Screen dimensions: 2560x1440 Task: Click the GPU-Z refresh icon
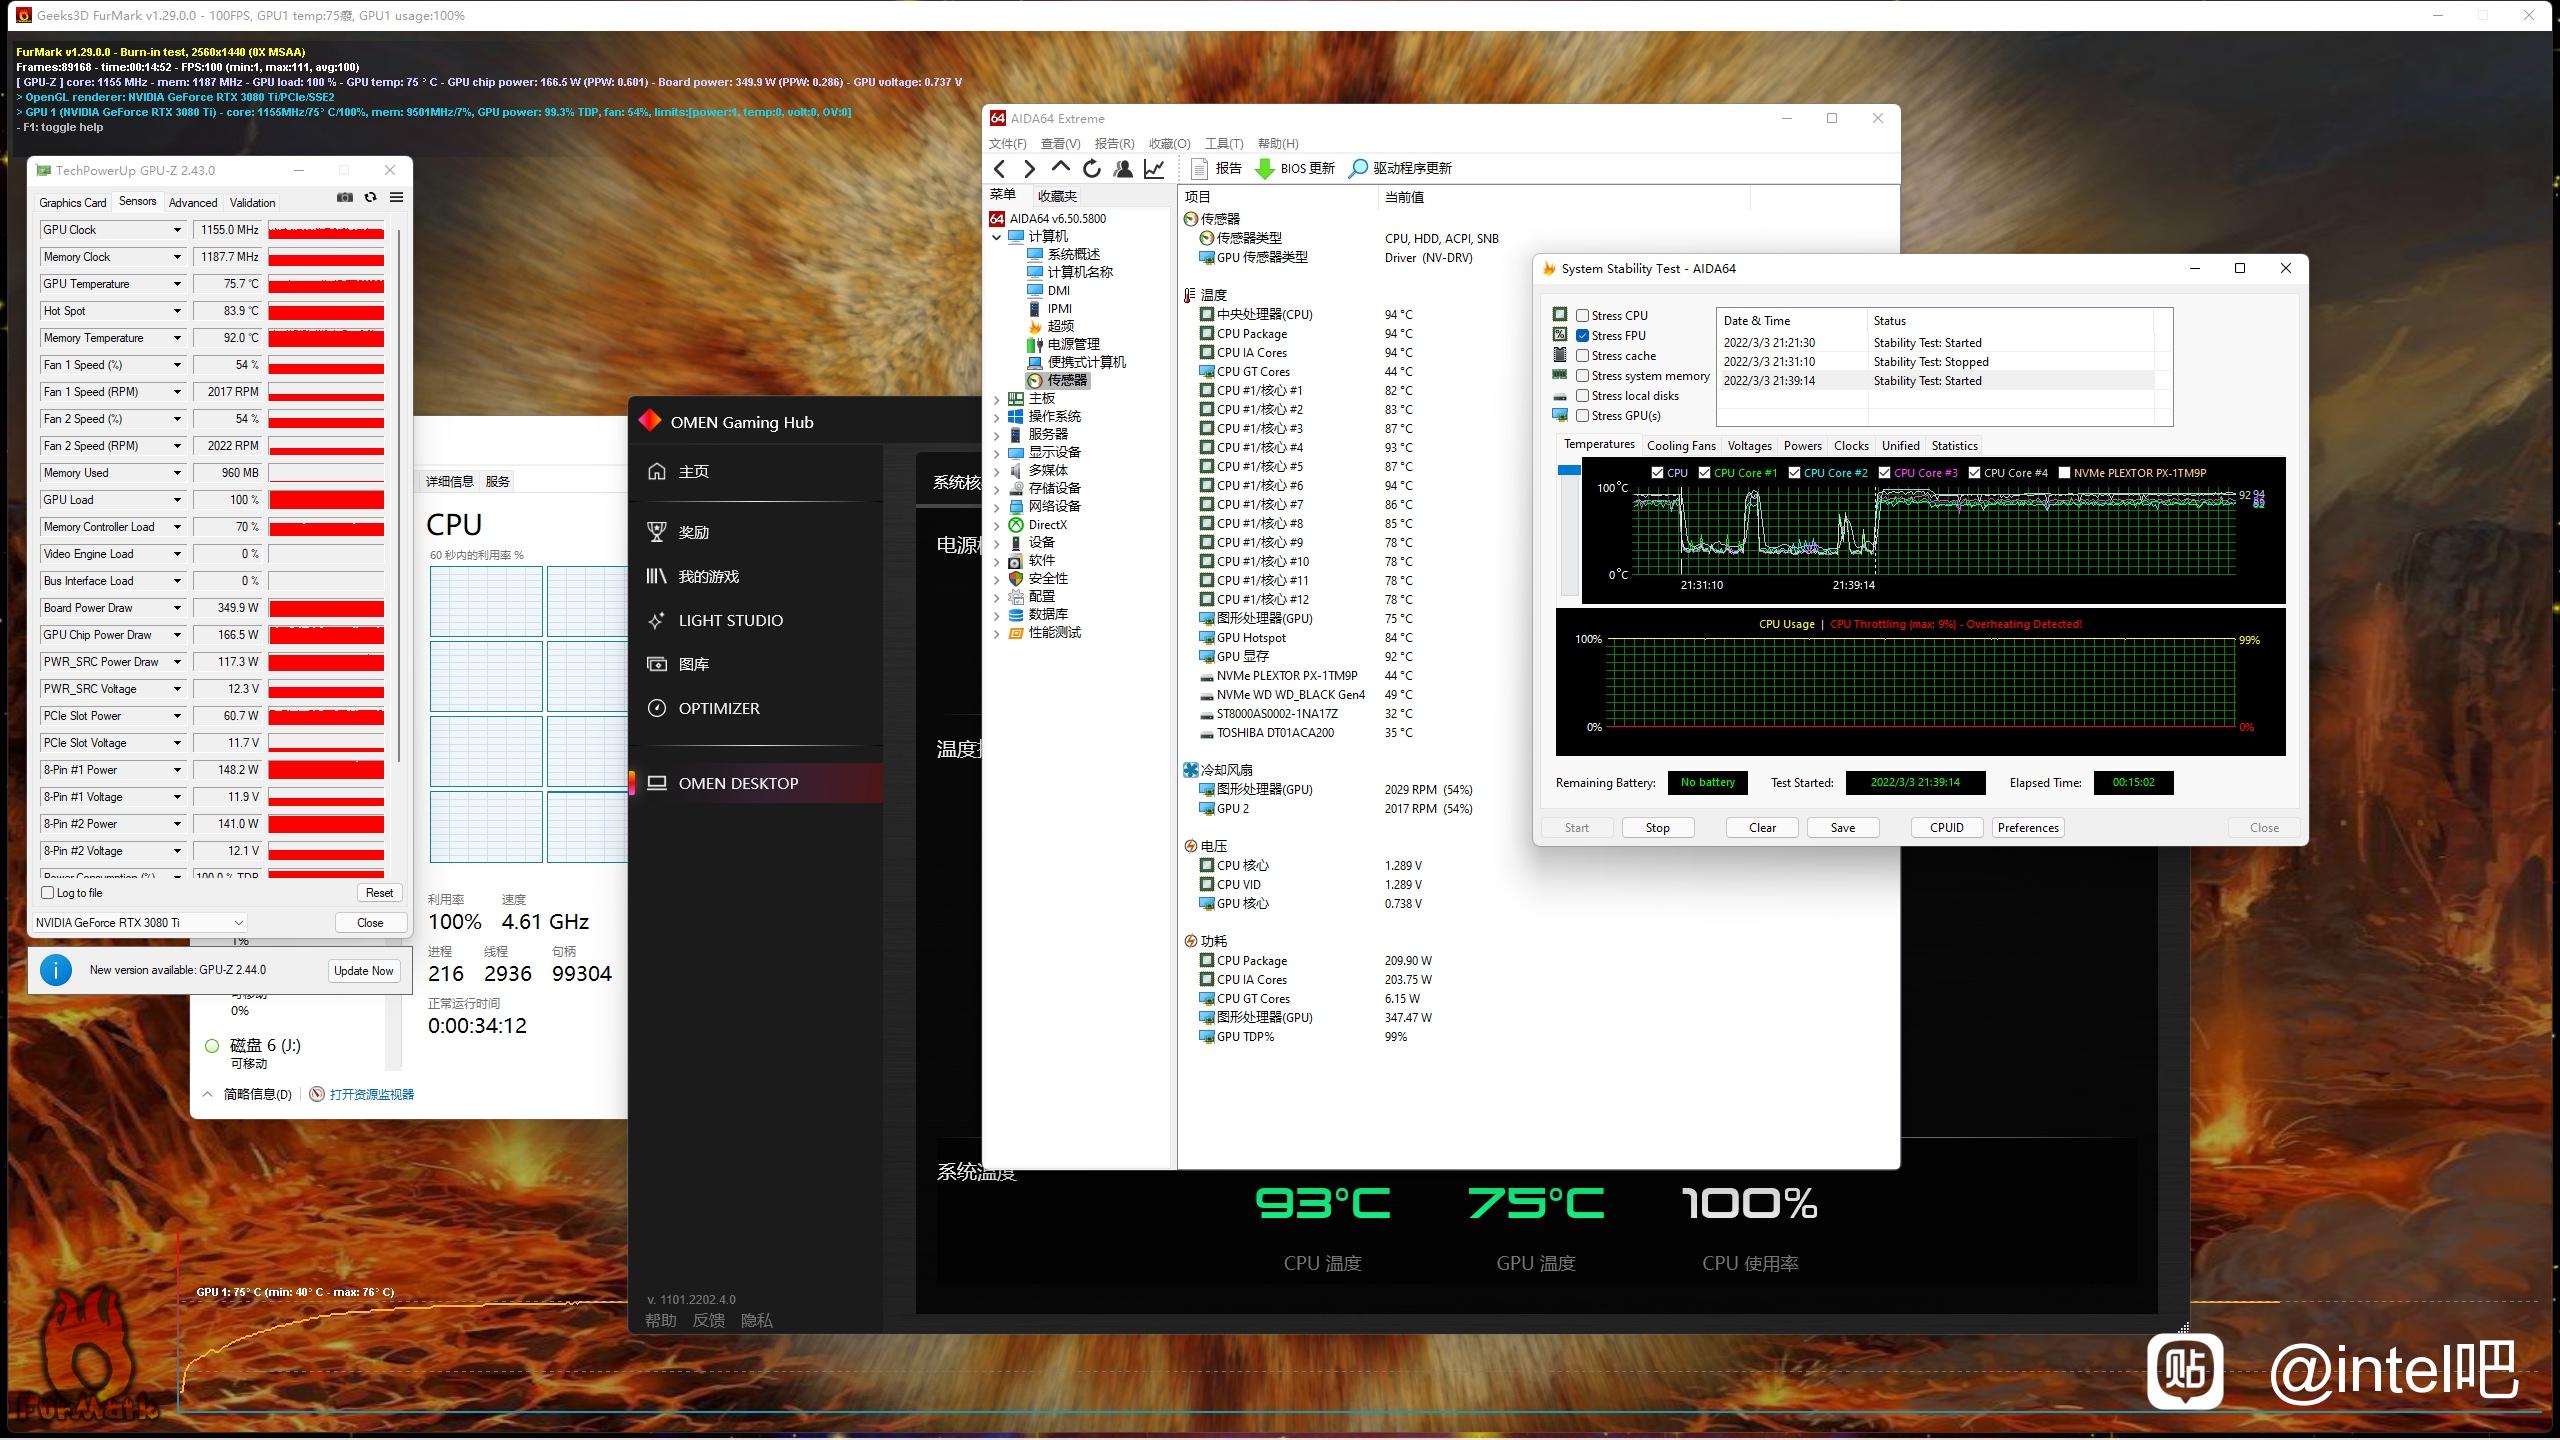click(371, 198)
